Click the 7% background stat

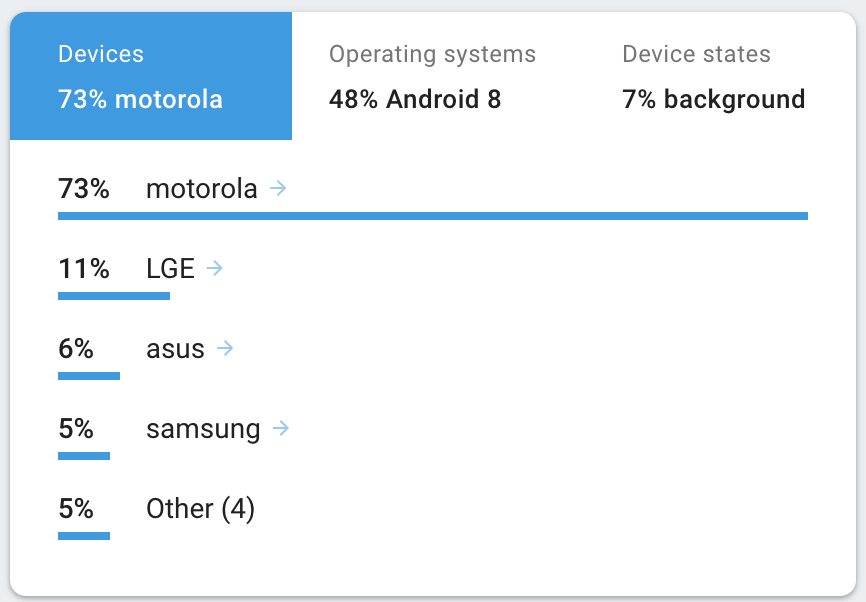[x=713, y=99]
